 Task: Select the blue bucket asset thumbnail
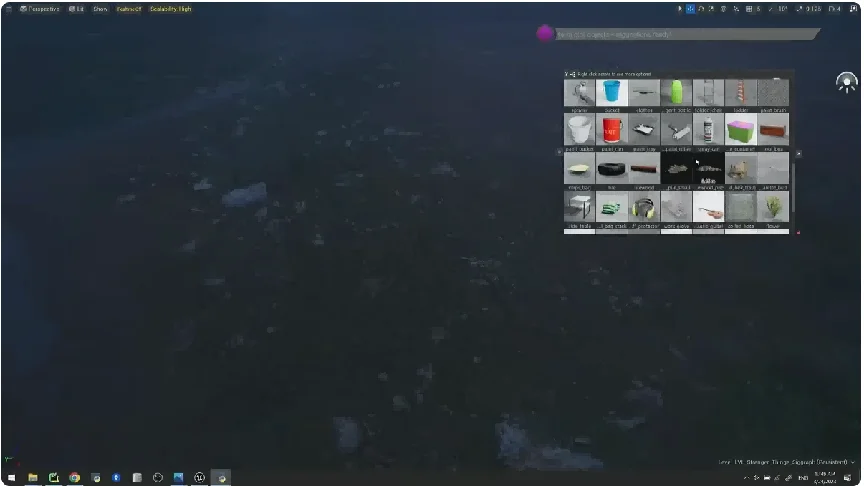pyautogui.click(x=611, y=93)
